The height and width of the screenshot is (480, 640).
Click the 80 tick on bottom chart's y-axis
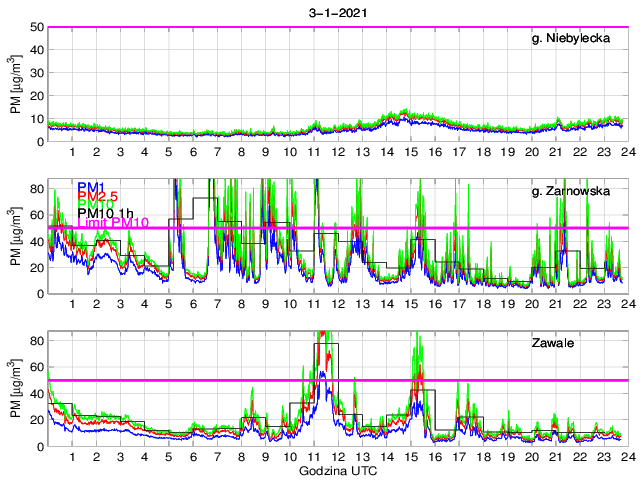click(35, 340)
